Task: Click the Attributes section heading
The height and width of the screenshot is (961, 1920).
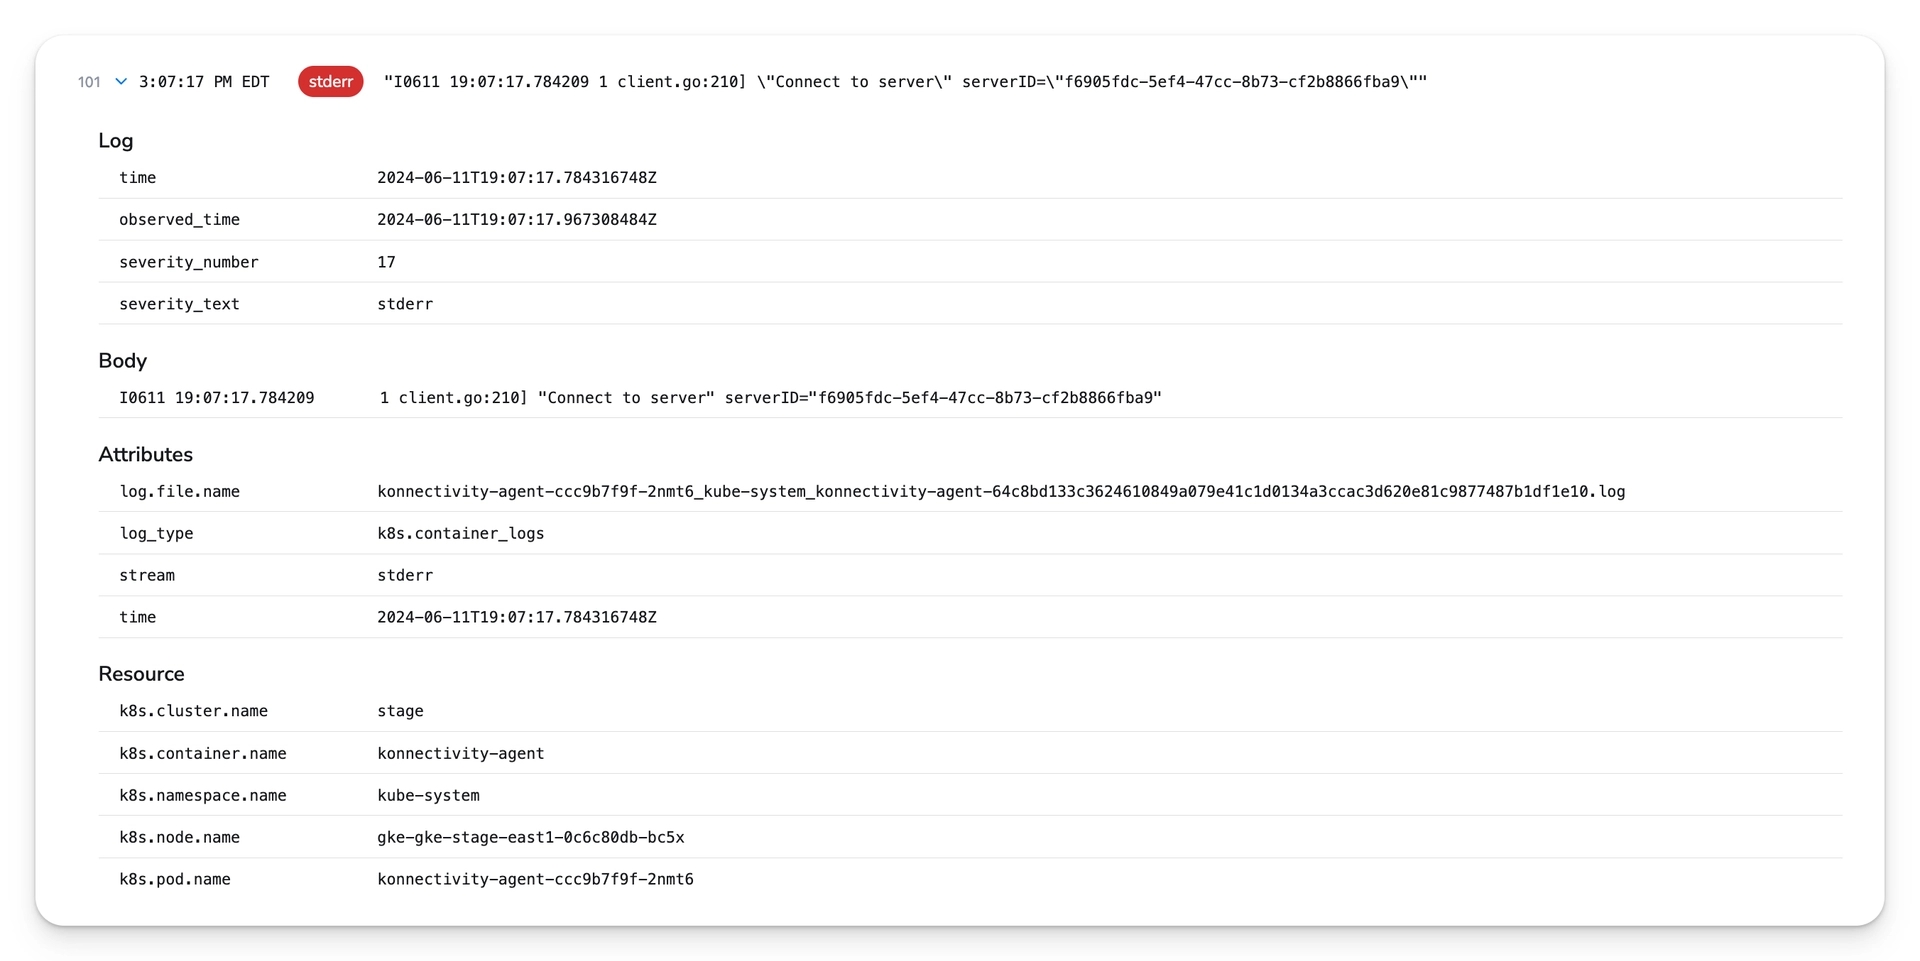Action: (x=146, y=454)
